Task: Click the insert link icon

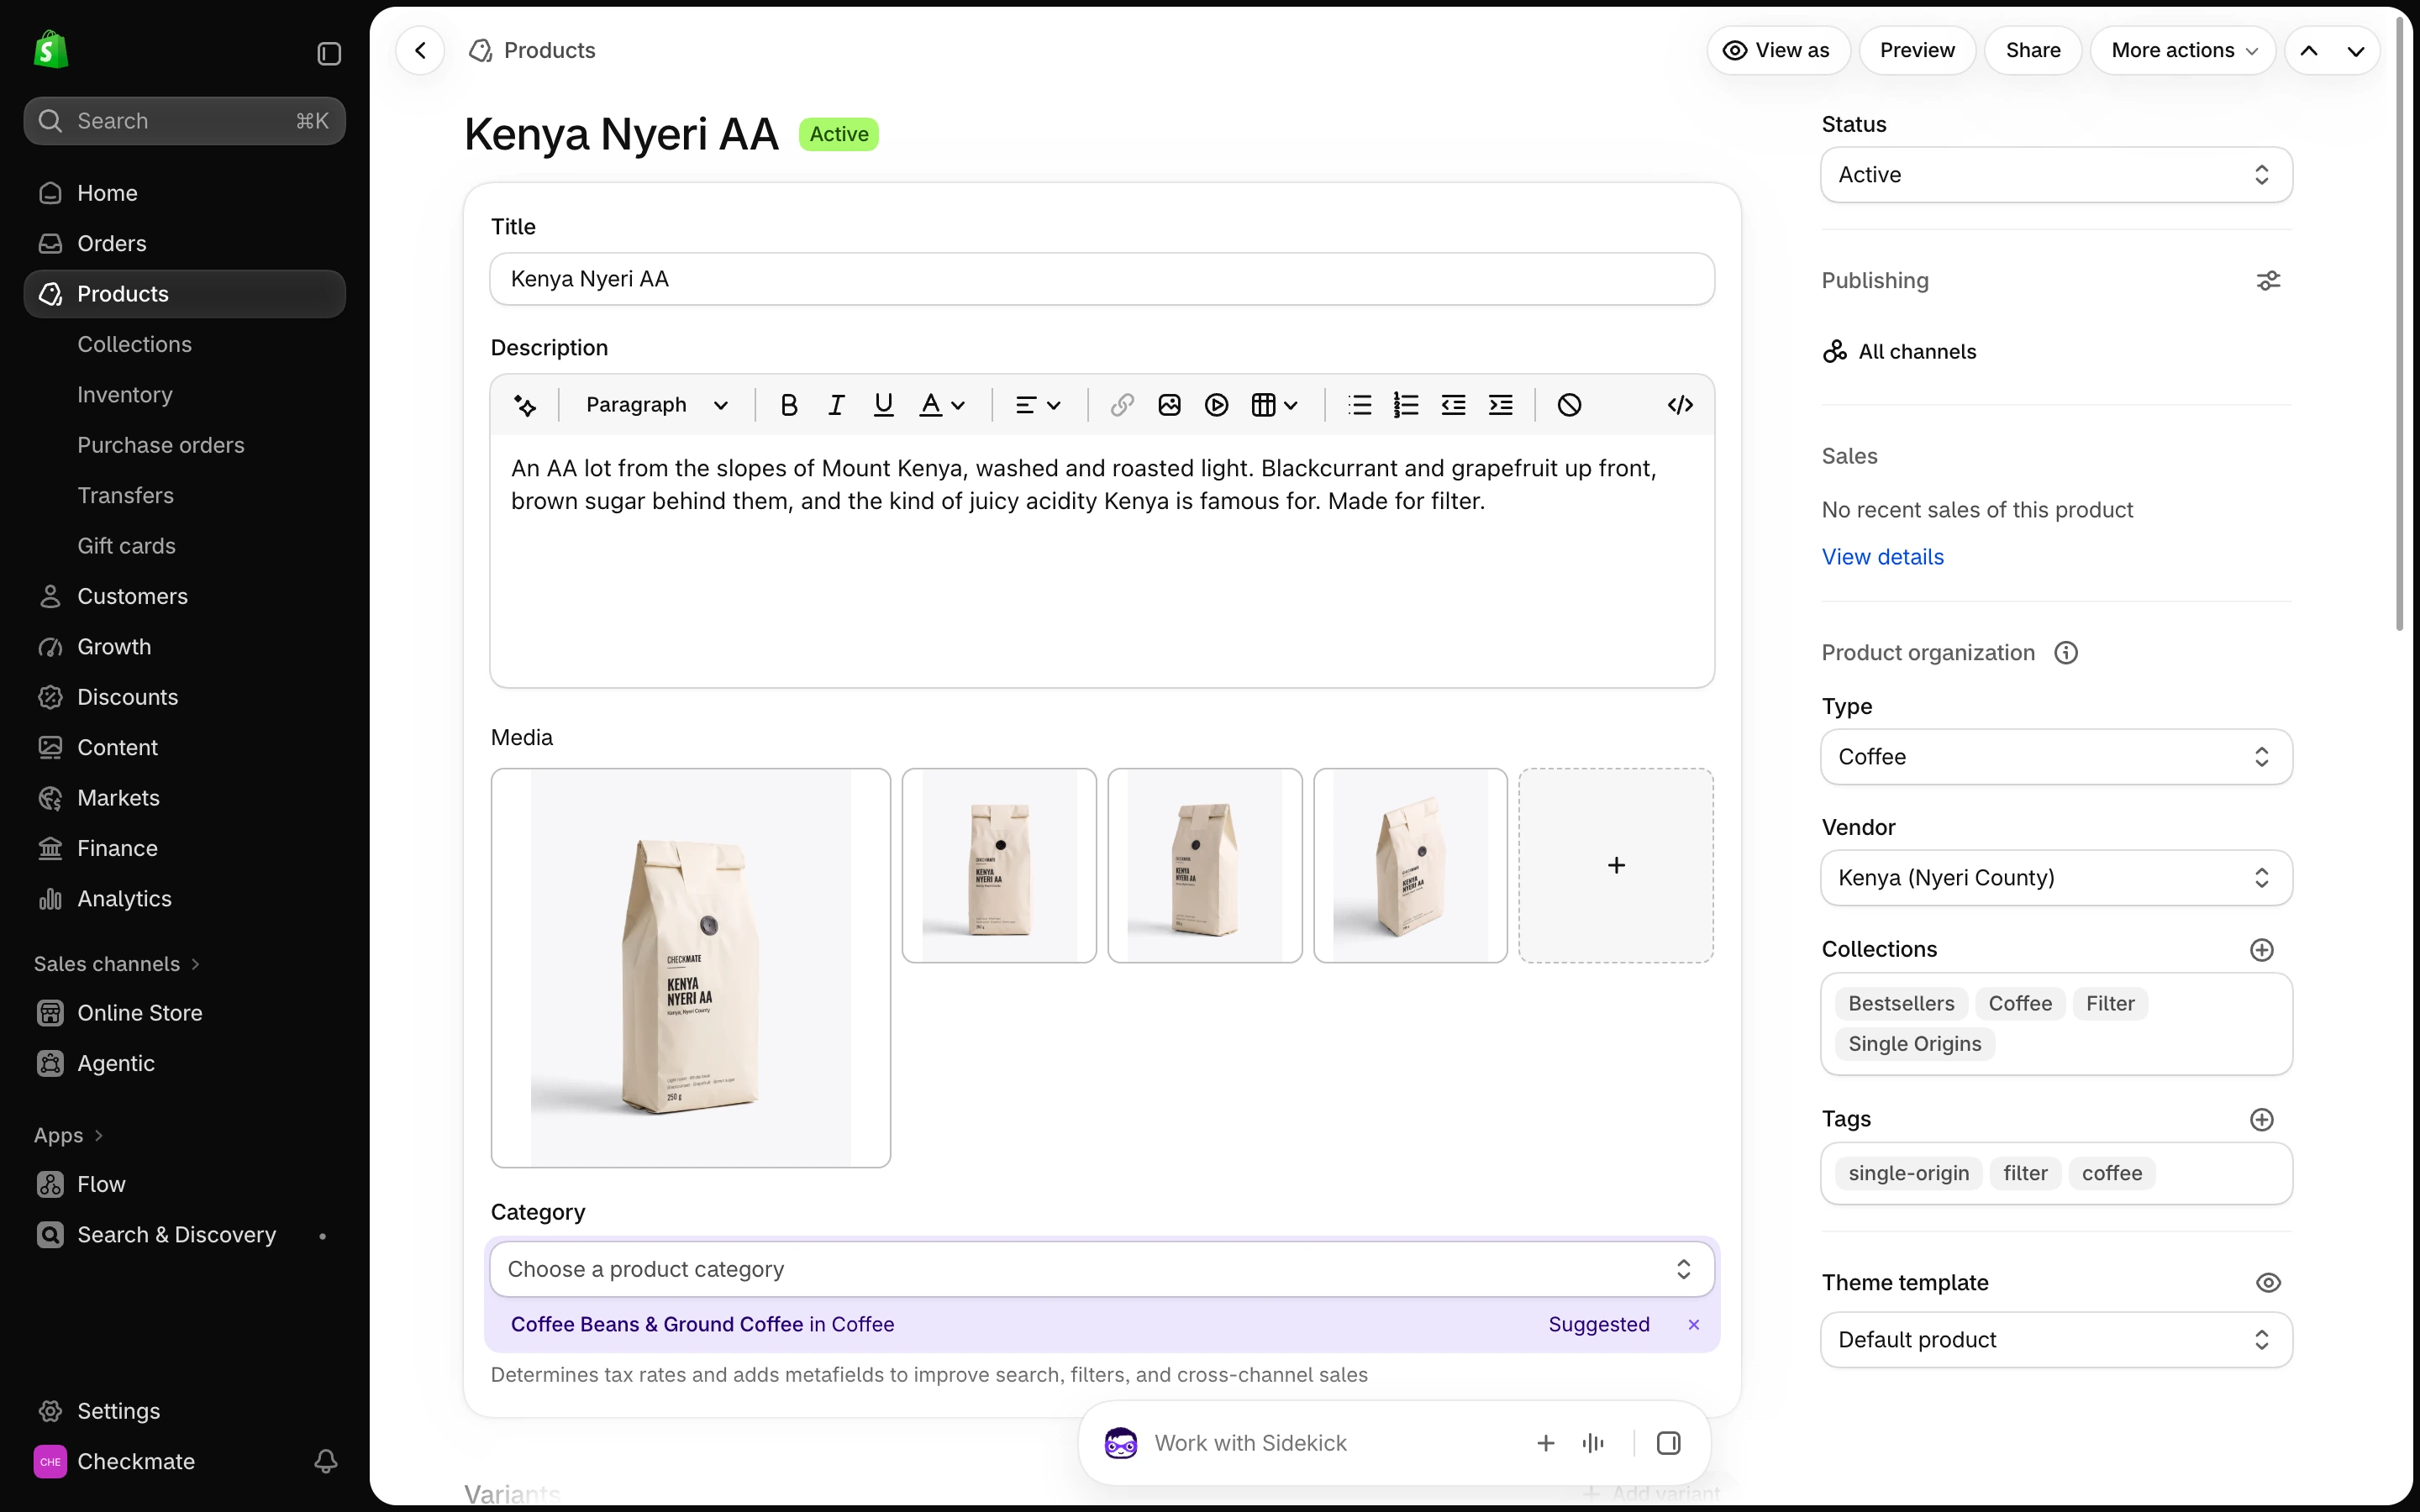Action: pyautogui.click(x=1122, y=405)
